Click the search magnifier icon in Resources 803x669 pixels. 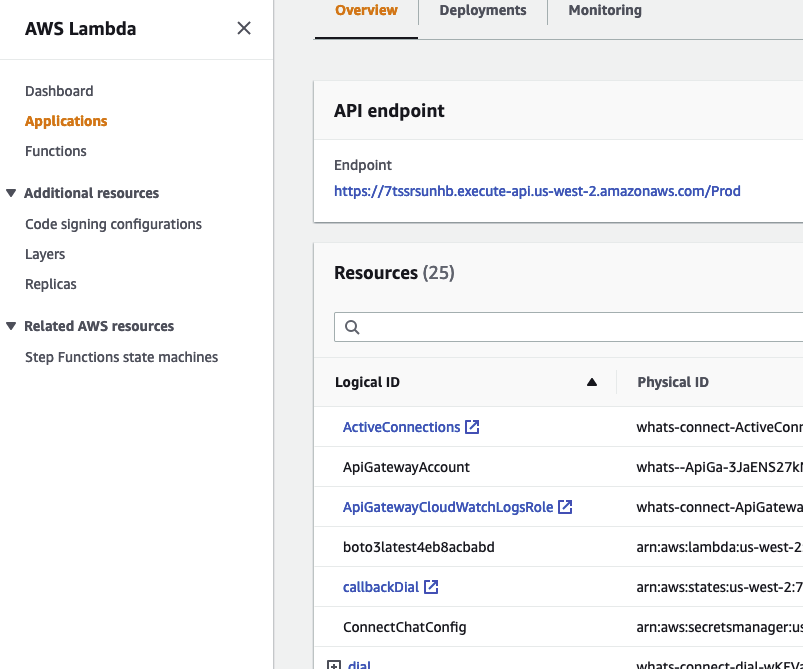[x=352, y=327]
